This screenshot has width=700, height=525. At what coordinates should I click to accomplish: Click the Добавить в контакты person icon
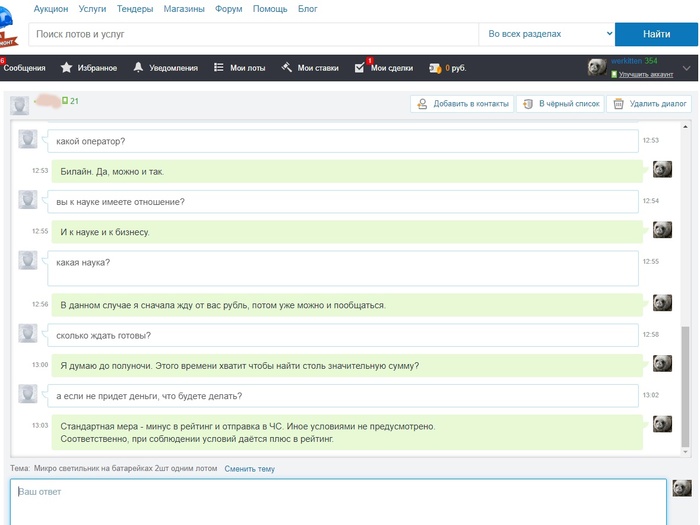(423, 103)
